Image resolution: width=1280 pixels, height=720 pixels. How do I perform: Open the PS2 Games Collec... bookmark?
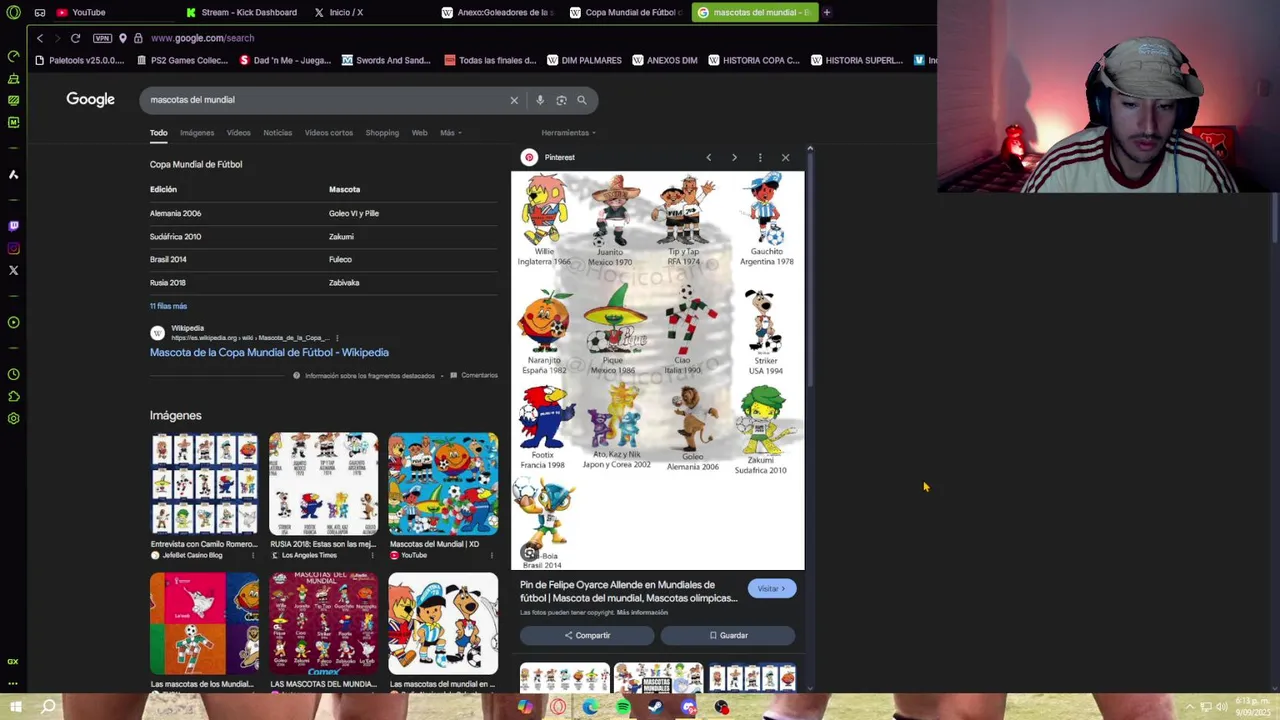coord(182,60)
